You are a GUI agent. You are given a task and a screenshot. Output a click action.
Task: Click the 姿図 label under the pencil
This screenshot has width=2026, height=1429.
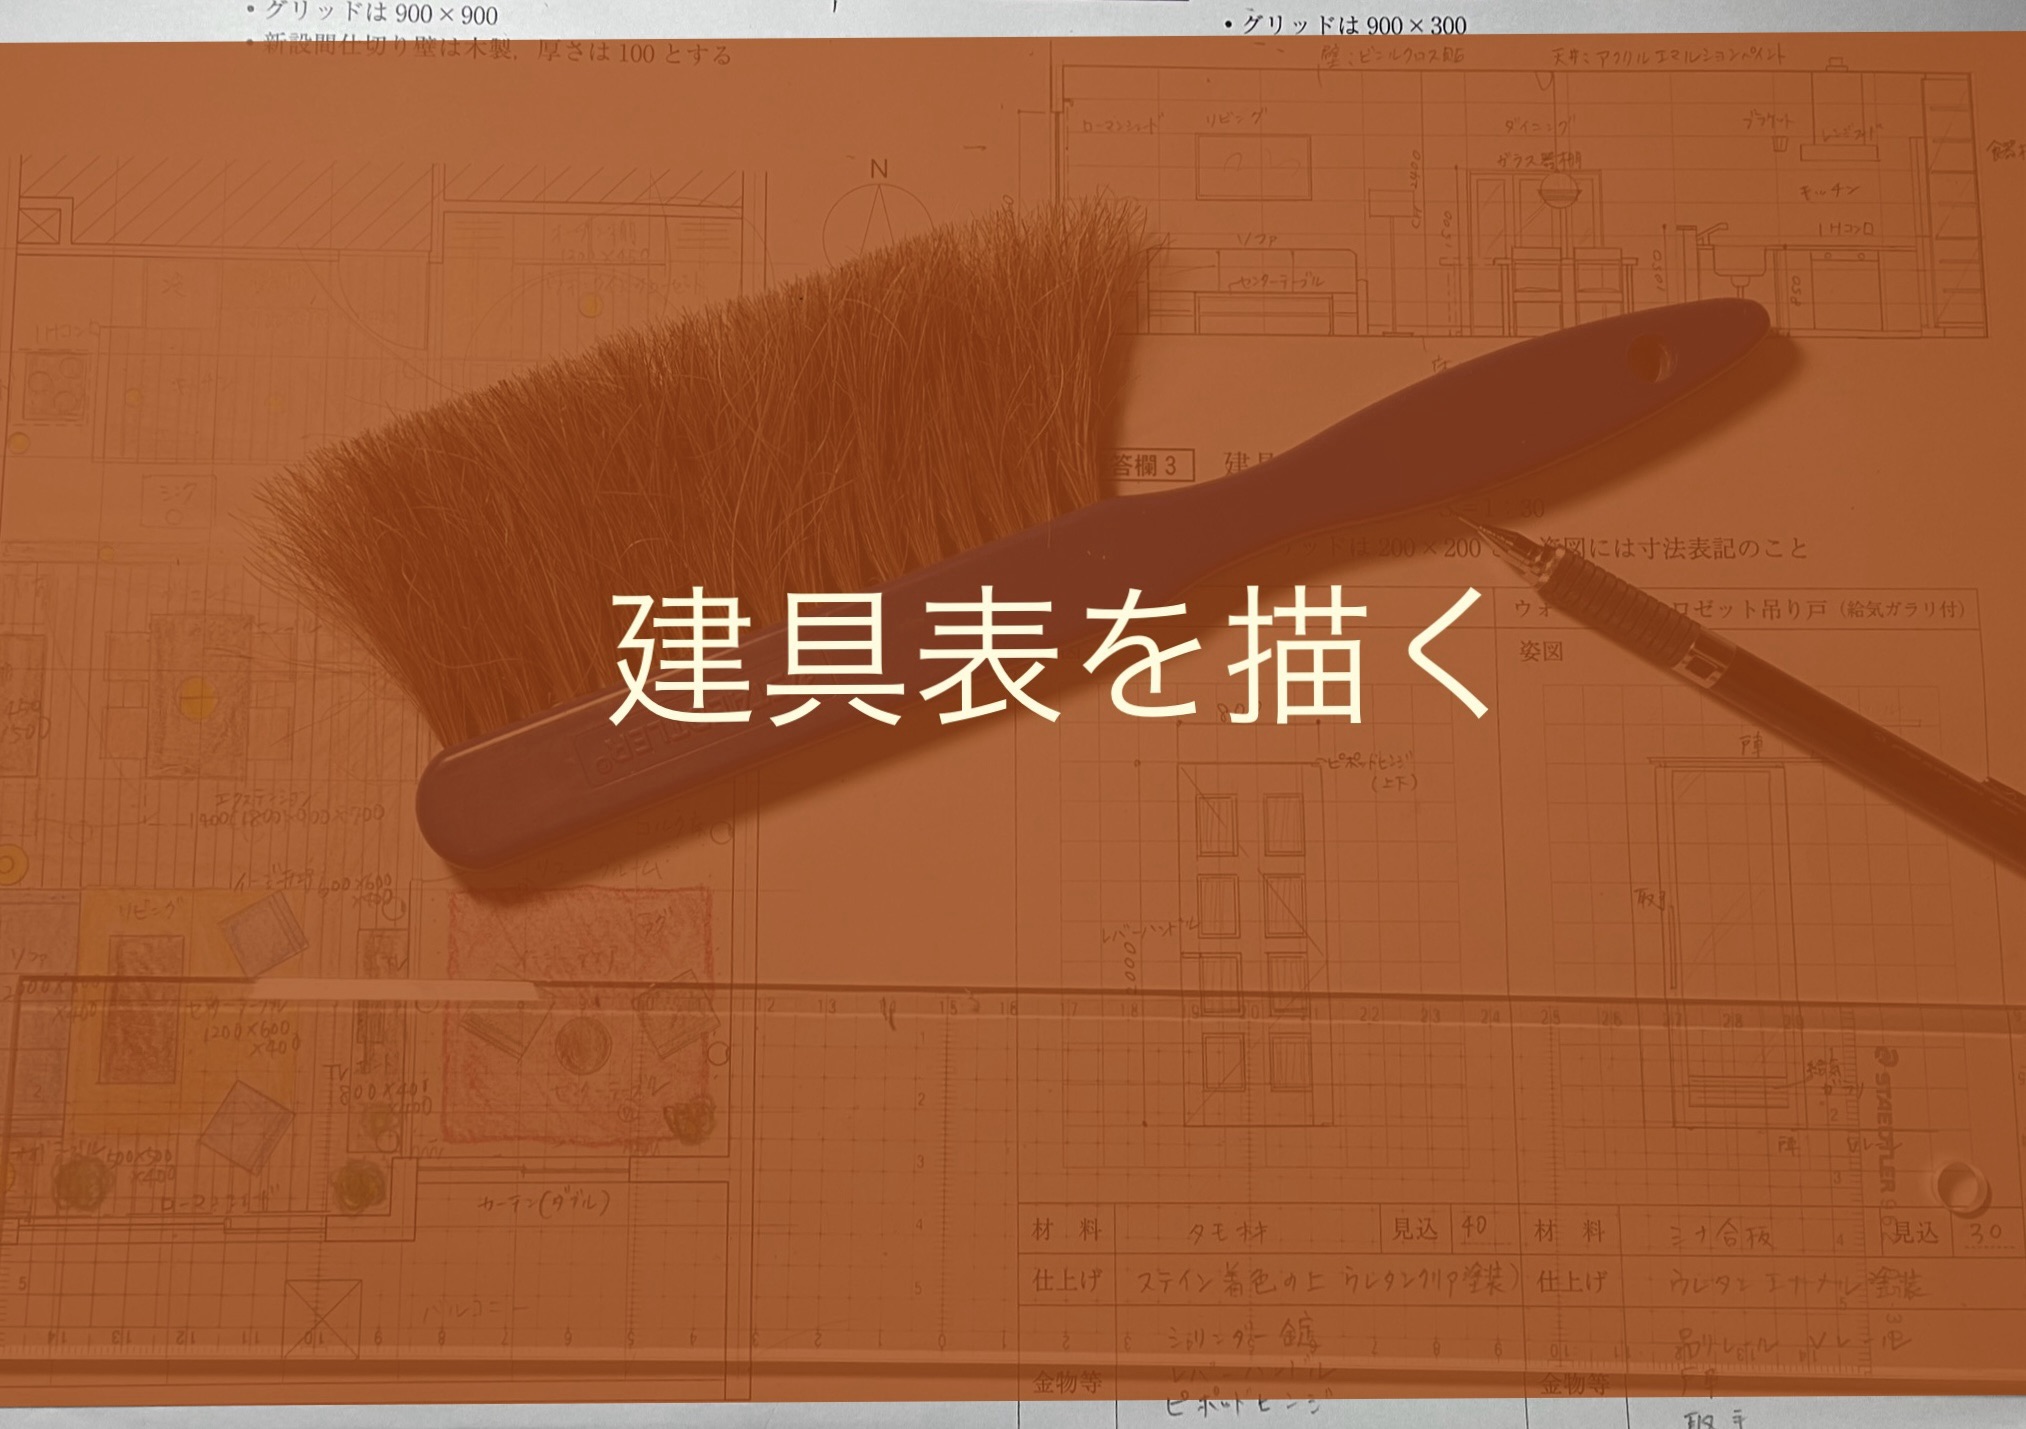click(x=1541, y=652)
